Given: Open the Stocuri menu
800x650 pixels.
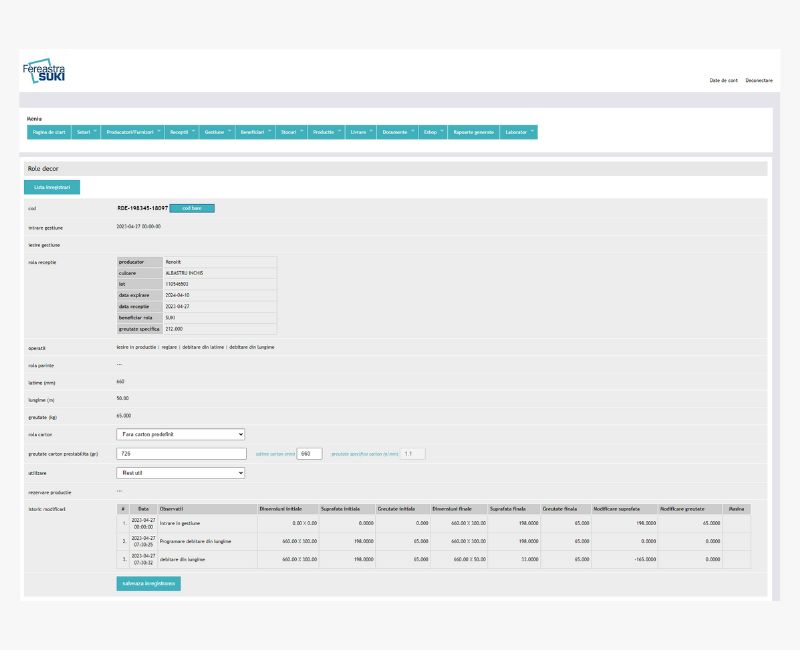Looking at the screenshot, I should (290, 132).
